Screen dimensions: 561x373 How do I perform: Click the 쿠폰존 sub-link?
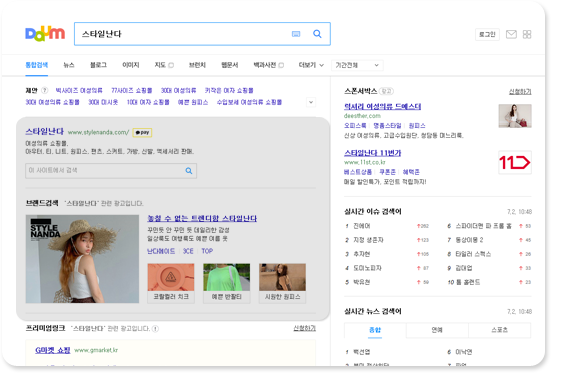pyautogui.click(x=387, y=172)
